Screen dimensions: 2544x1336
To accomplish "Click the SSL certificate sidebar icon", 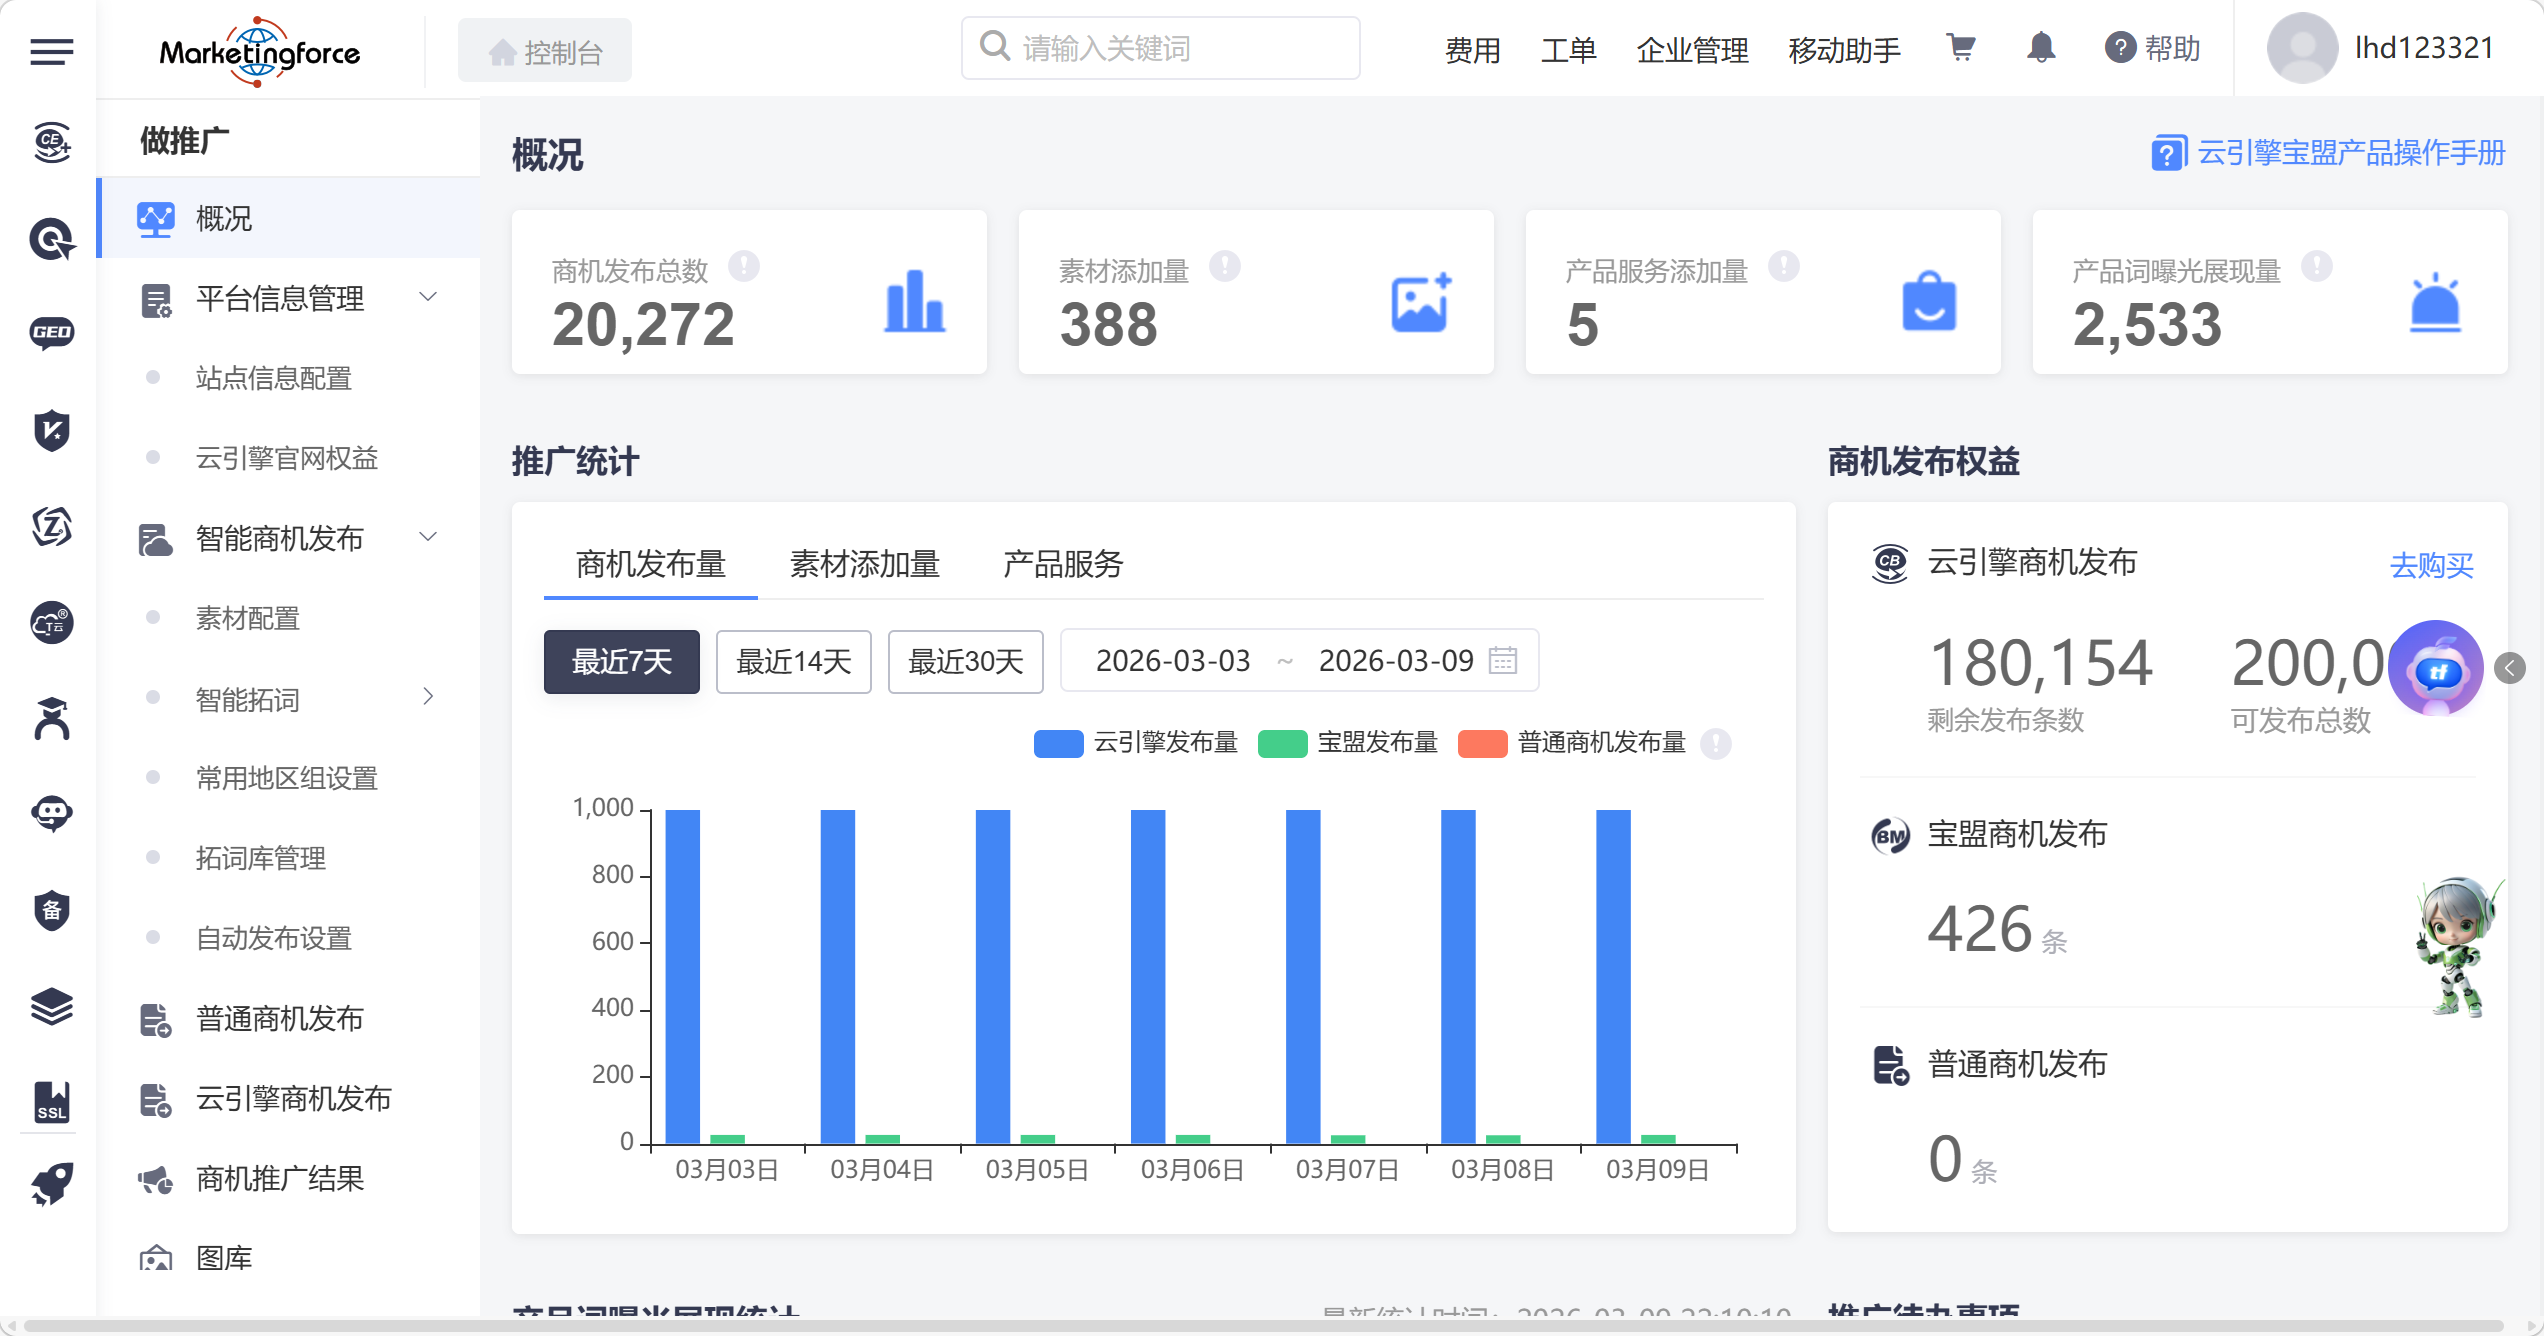I will [x=51, y=1101].
